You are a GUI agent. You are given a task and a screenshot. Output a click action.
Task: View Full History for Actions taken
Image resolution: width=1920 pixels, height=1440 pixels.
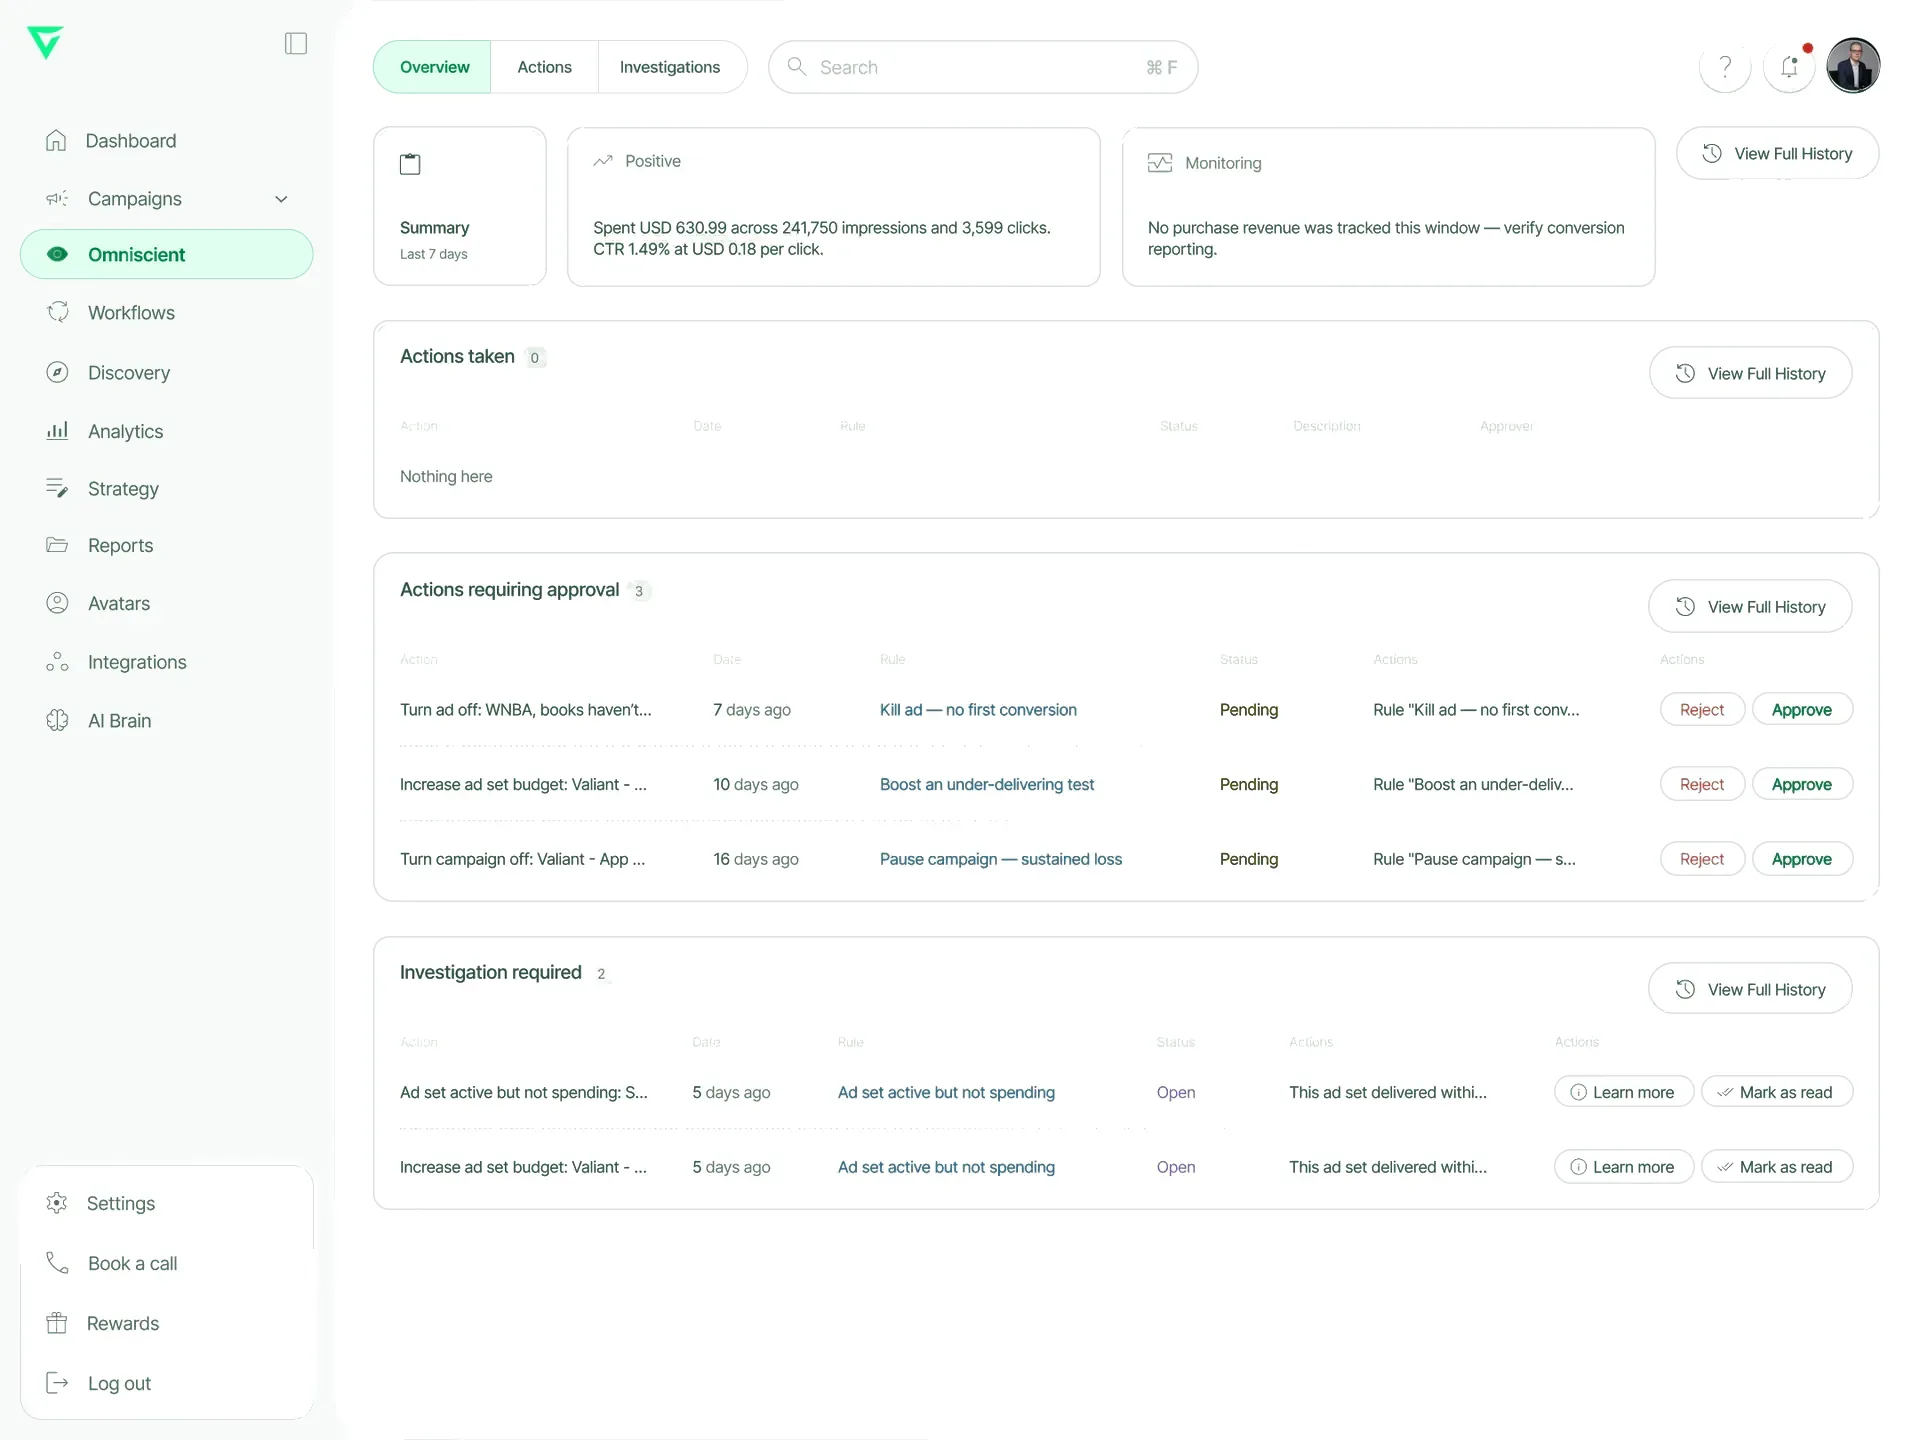point(1750,373)
